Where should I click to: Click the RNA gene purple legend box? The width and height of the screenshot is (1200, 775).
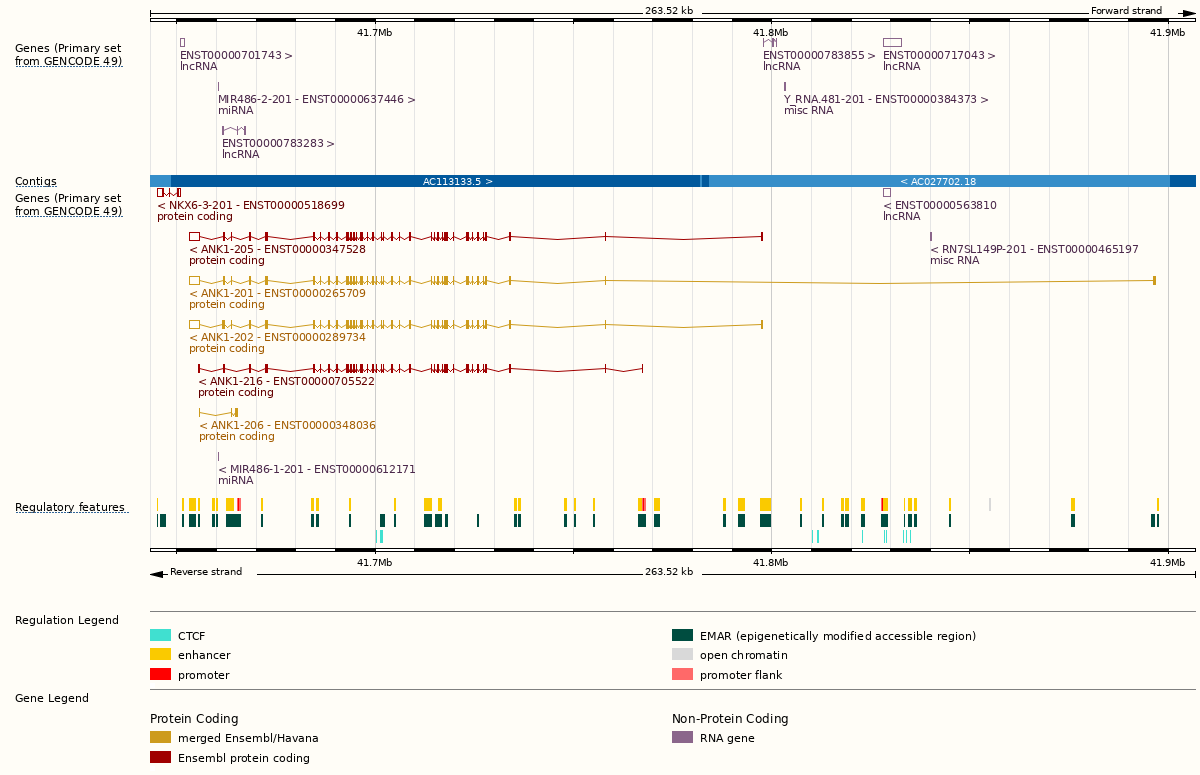682,738
